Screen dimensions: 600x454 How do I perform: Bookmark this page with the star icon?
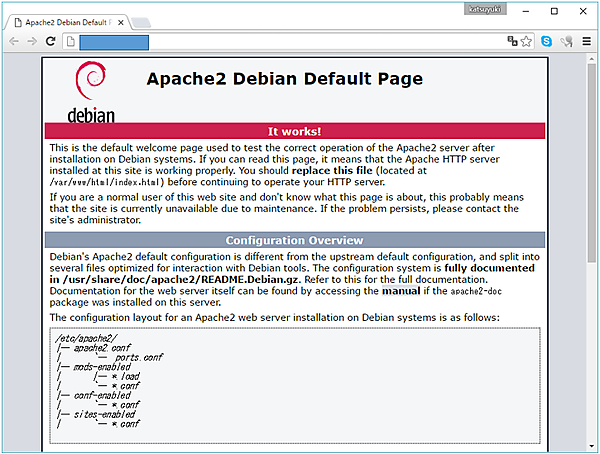[527, 41]
